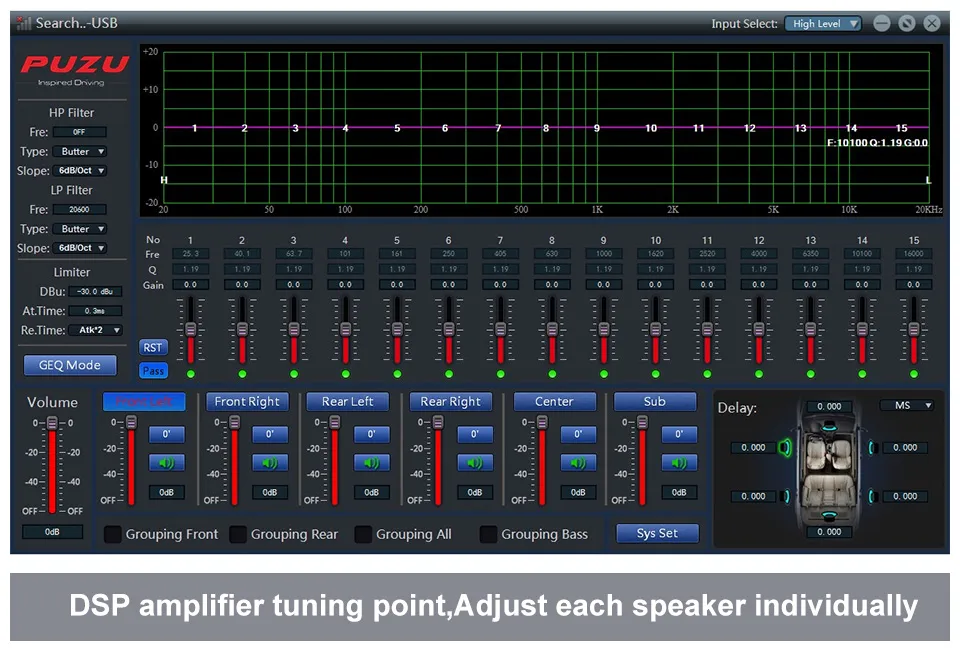Open the Input Select High Level dropdown

[x=823, y=24]
